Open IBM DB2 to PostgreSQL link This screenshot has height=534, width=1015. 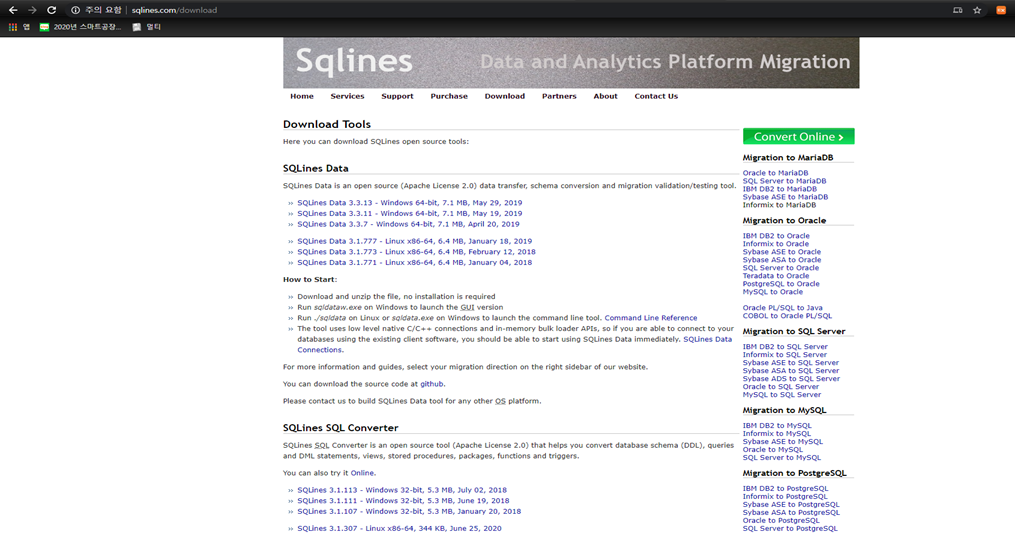point(785,489)
